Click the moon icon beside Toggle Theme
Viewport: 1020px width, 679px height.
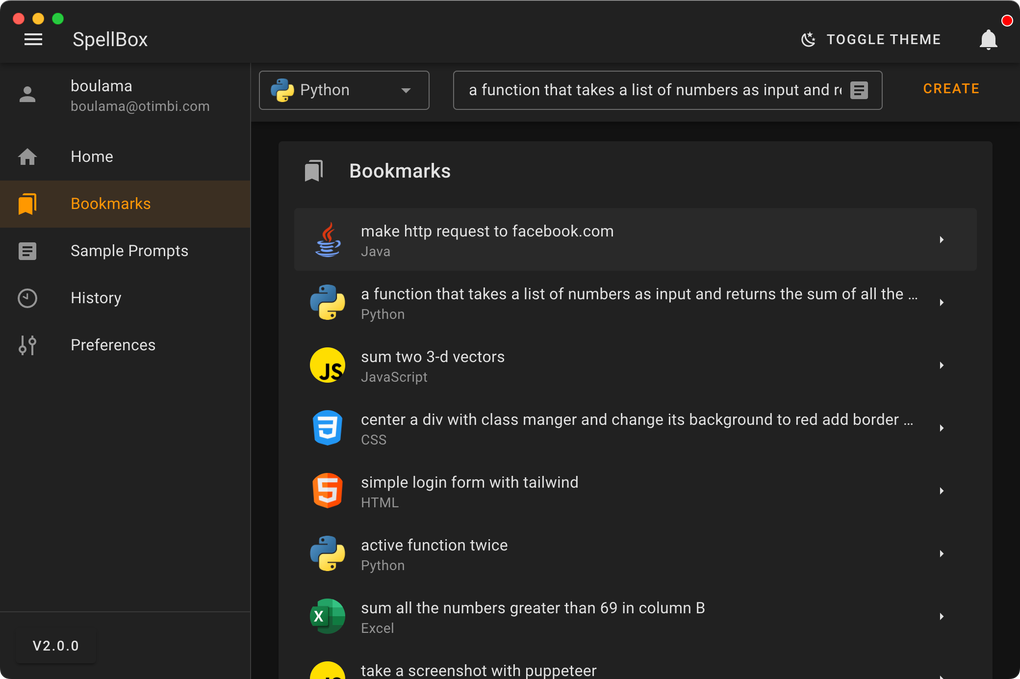pos(808,40)
